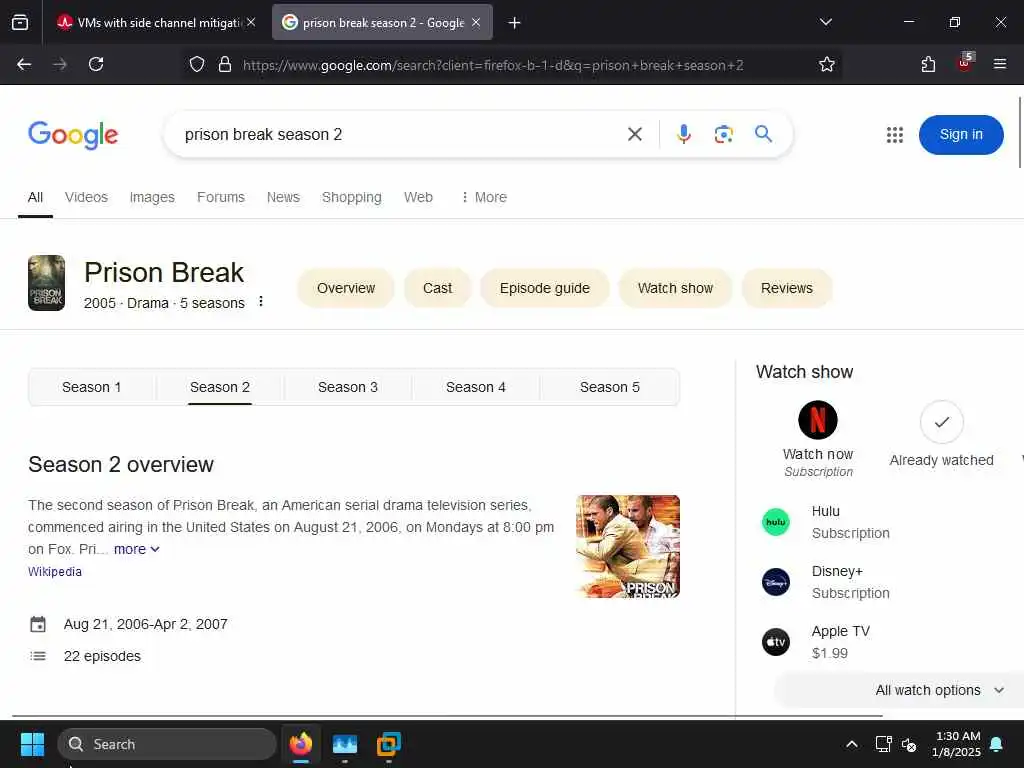
Task: Open the tracking protection shield icon
Action: tap(197, 64)
